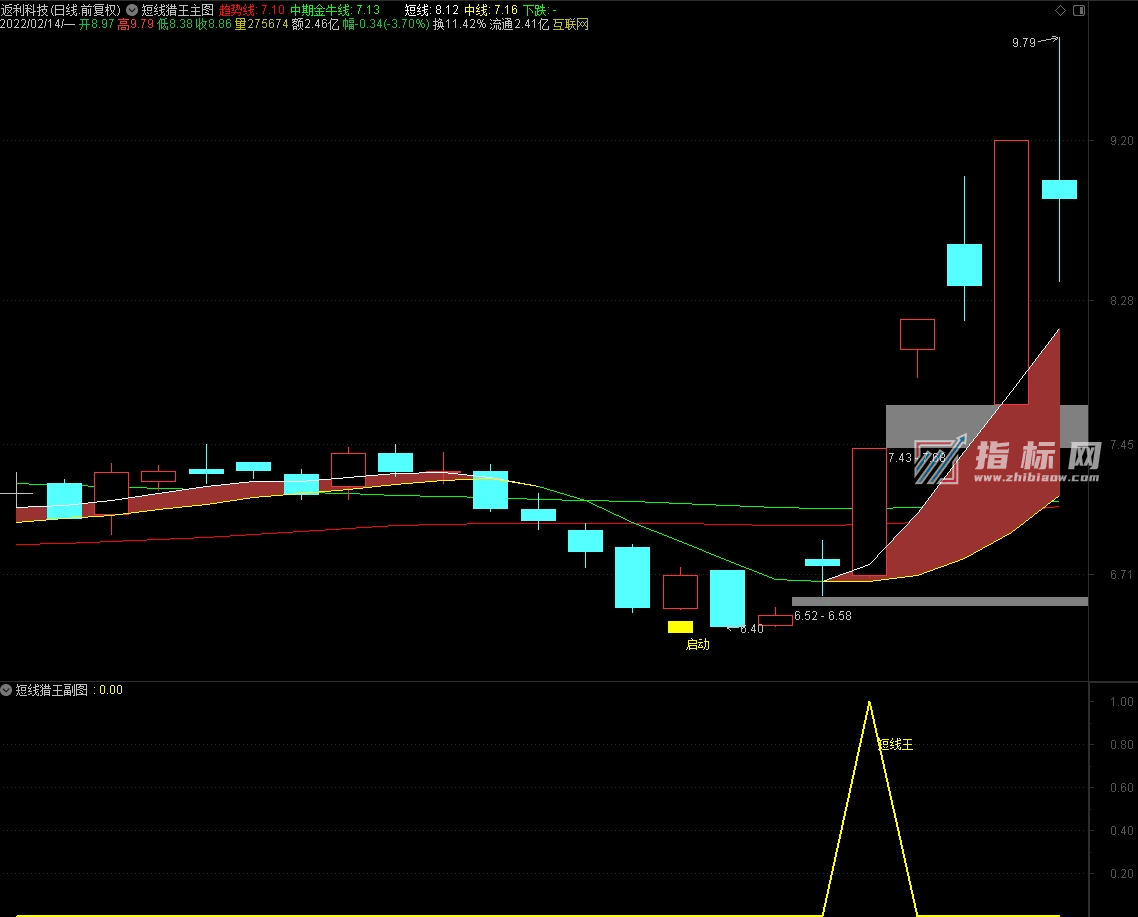Select the yellow peak of the 短线王 spike
Image resolution: width=1138 pixels, height=917 pixels.
pos(869,703)
